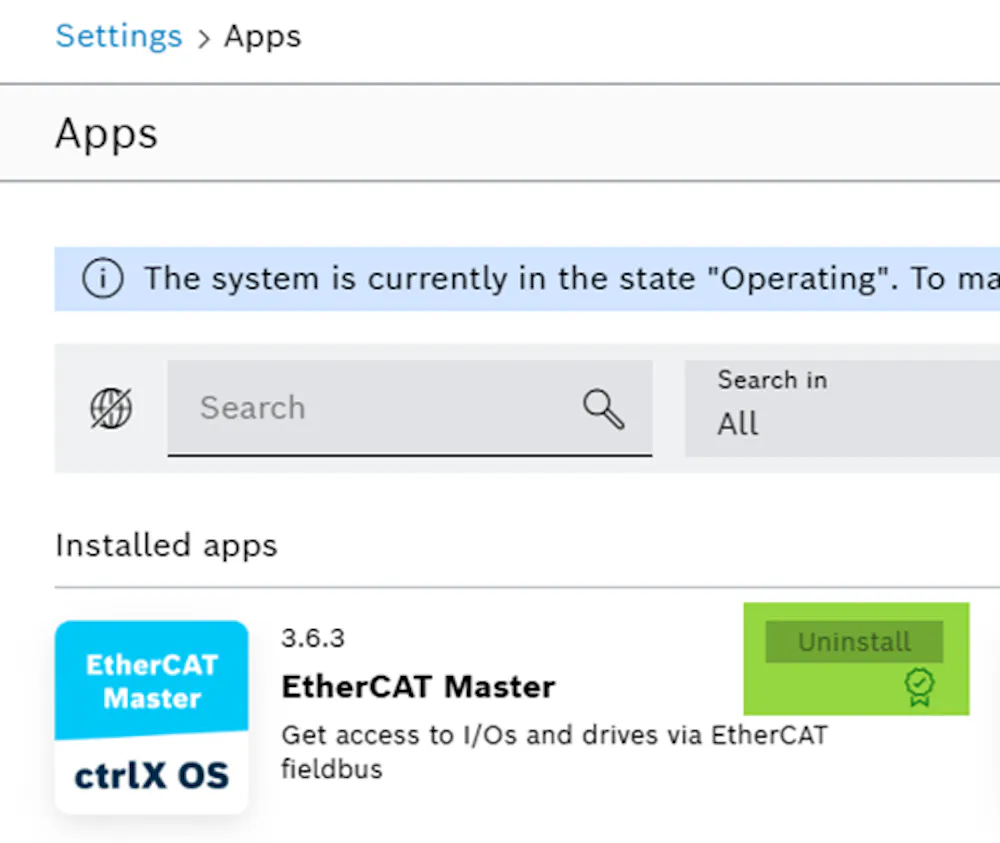Open the EtherCAT Master ctrlX OS app tile
The height and width of the screenshot is (843, 1000).
152,717
